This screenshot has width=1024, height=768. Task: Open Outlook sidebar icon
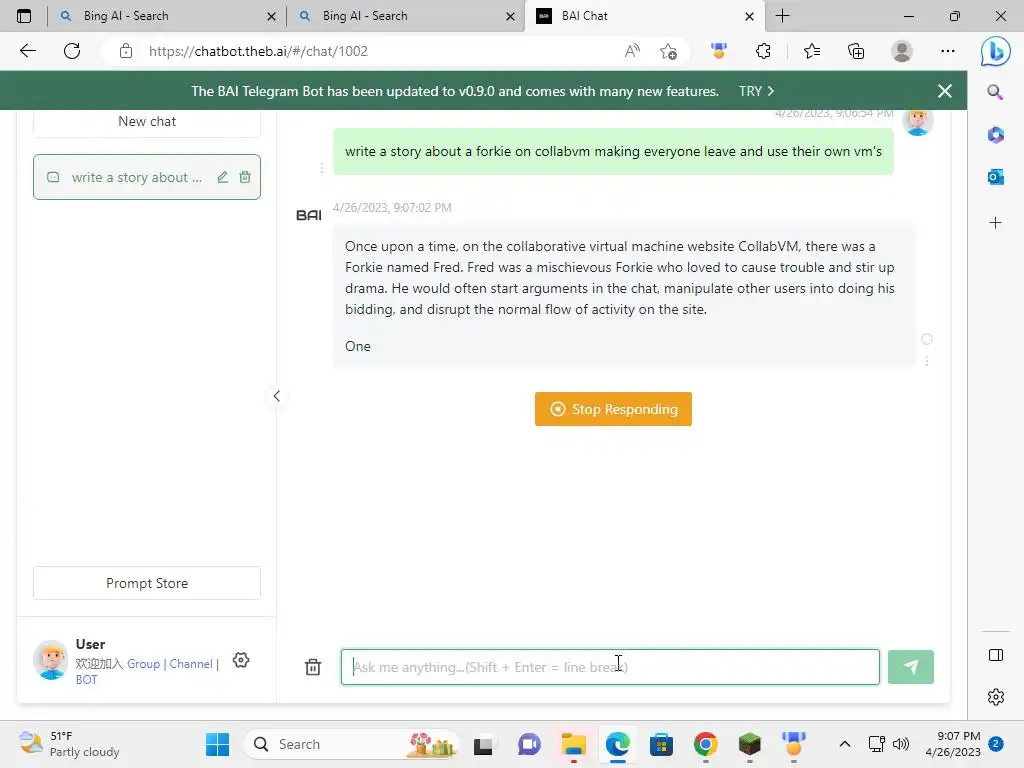(995, 176)
